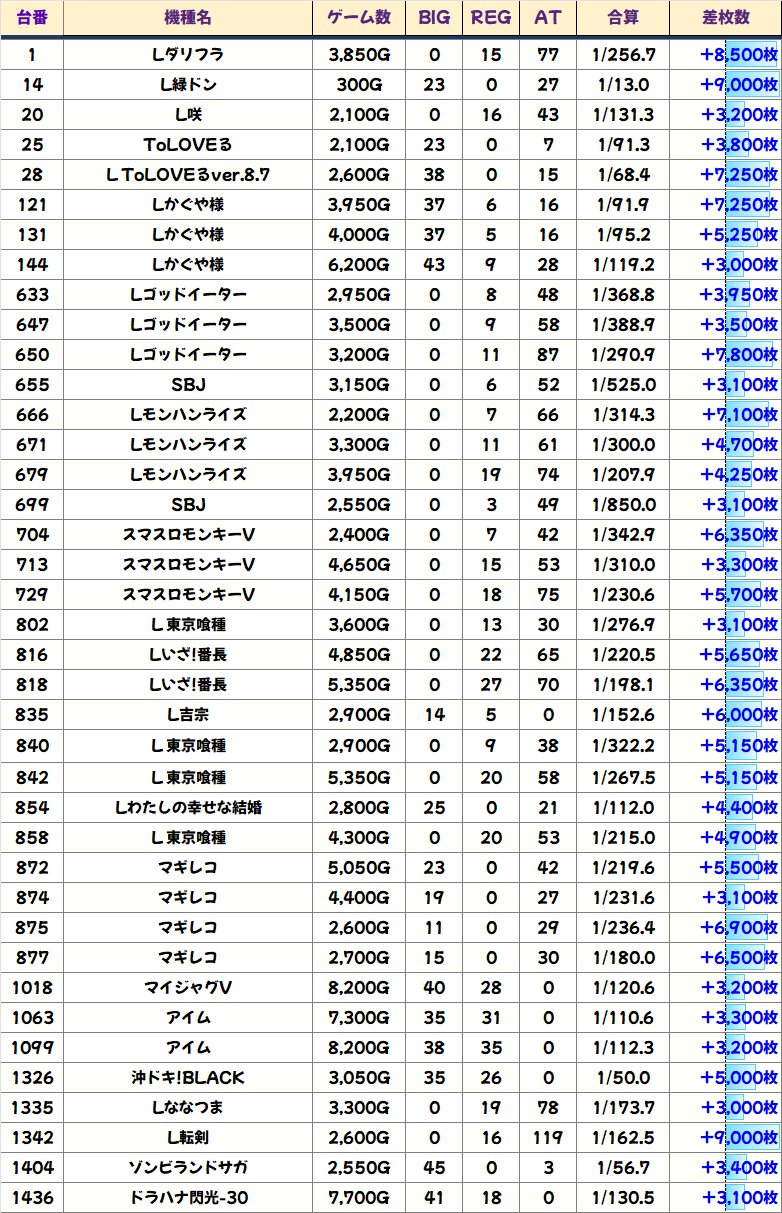Viewport: 782px width, 1213px height.
Task: Click the 1/13.0 combined rate
Action: 624,85
